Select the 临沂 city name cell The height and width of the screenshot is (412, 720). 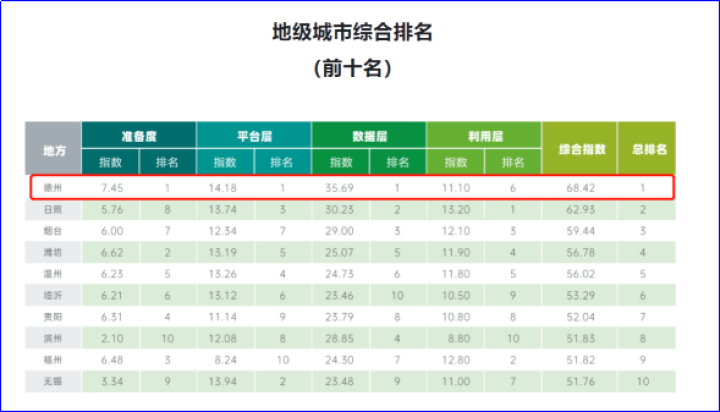coord(53,295)
